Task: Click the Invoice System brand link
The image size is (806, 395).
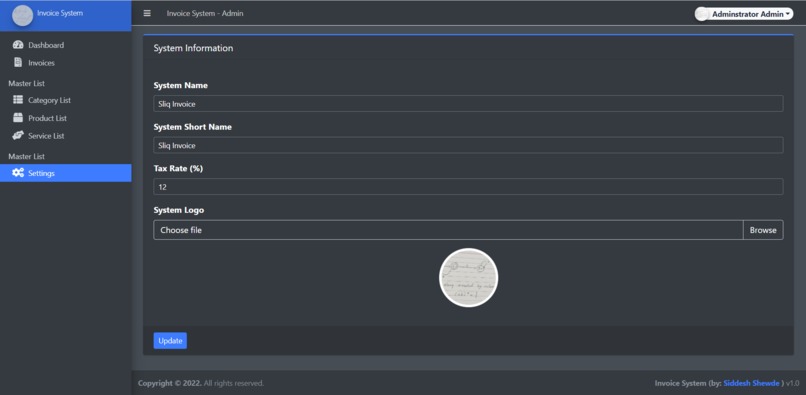Action: tap(60, 13)
